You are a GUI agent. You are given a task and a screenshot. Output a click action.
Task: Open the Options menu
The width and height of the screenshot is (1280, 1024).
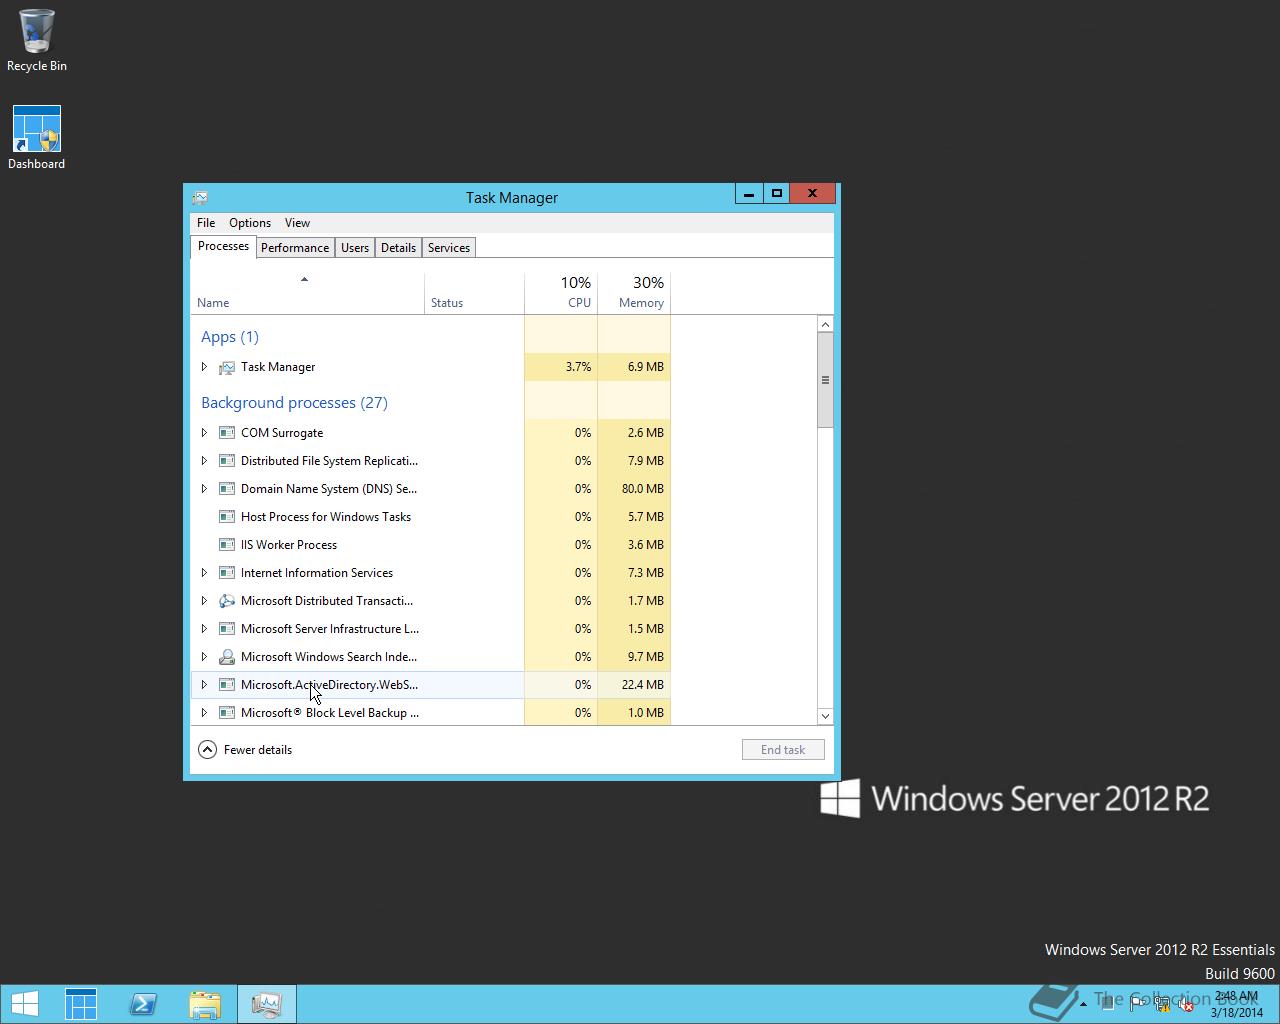click(x=250, y=223)
